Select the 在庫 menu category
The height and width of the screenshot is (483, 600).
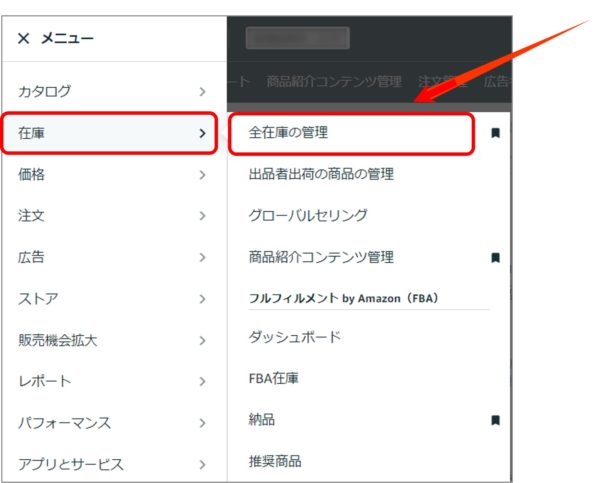point(110,133)
